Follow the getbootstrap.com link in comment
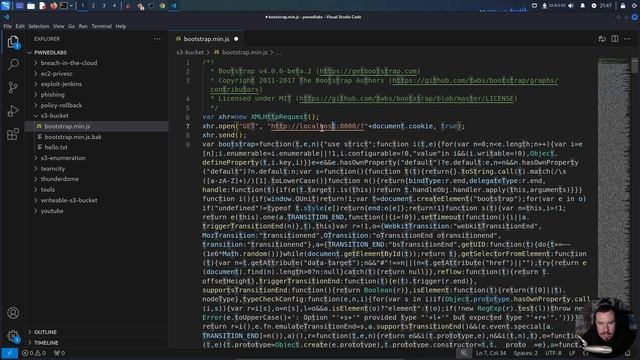640x360 pixels. [368, 71]
